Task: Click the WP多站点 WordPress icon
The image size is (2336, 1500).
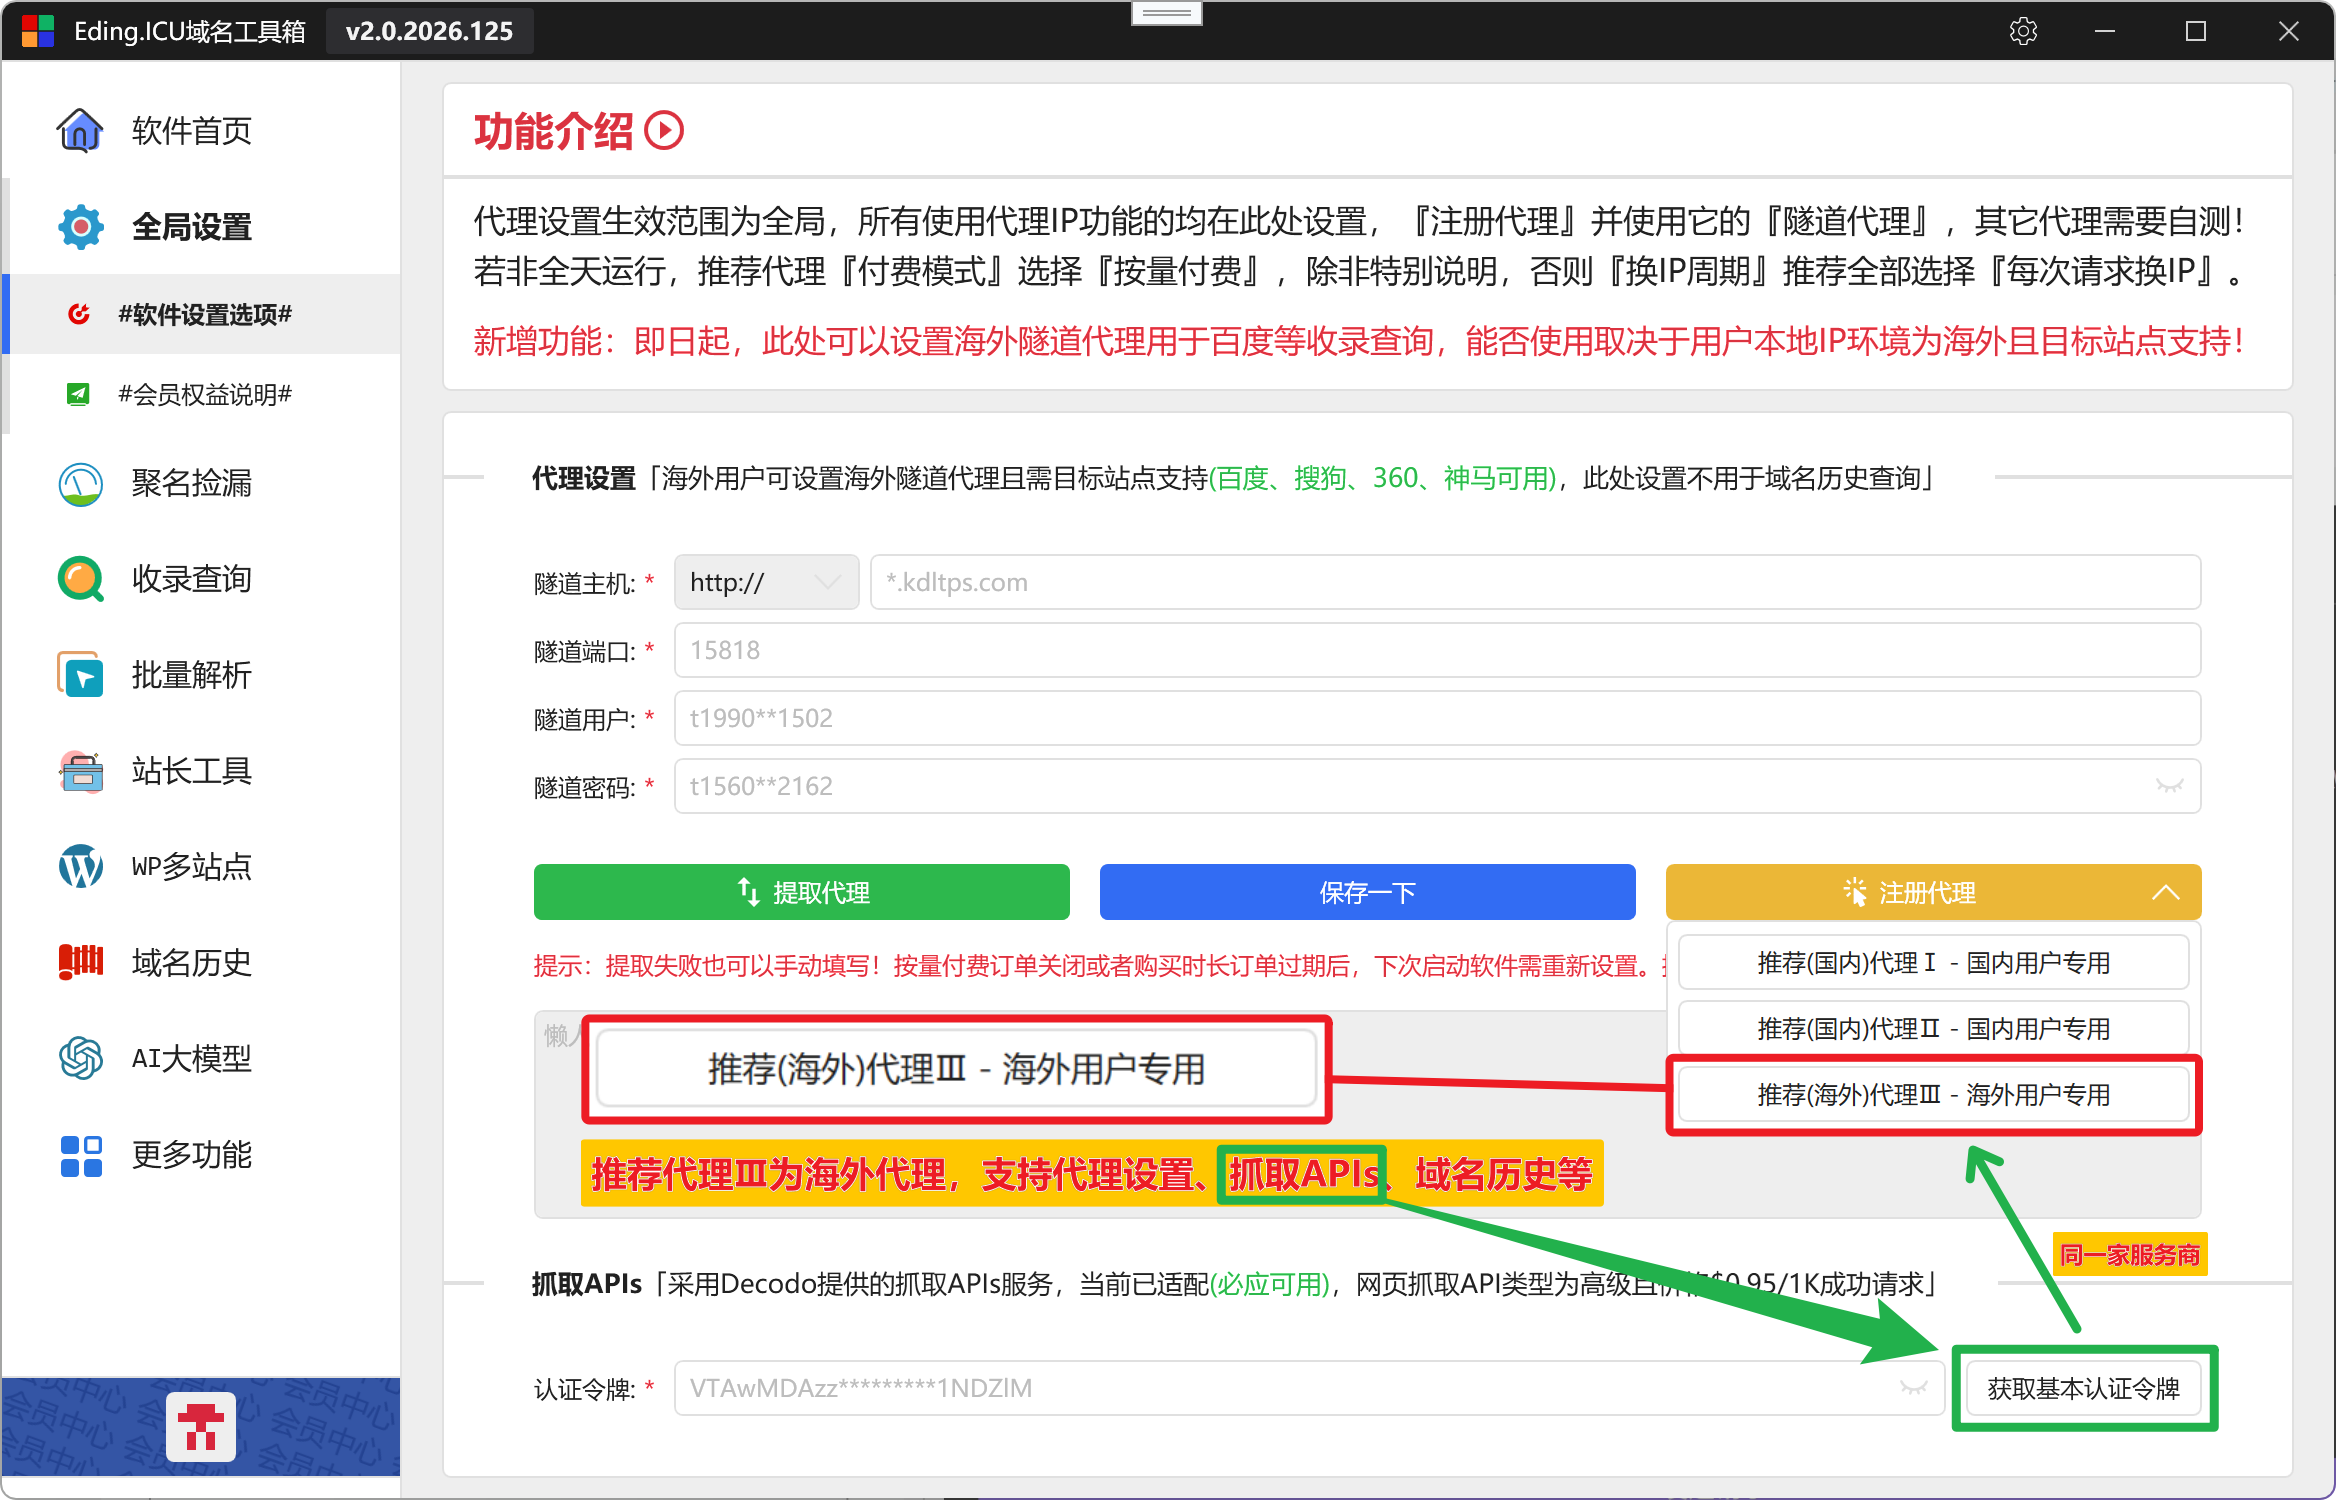Action: click(80, 866)
